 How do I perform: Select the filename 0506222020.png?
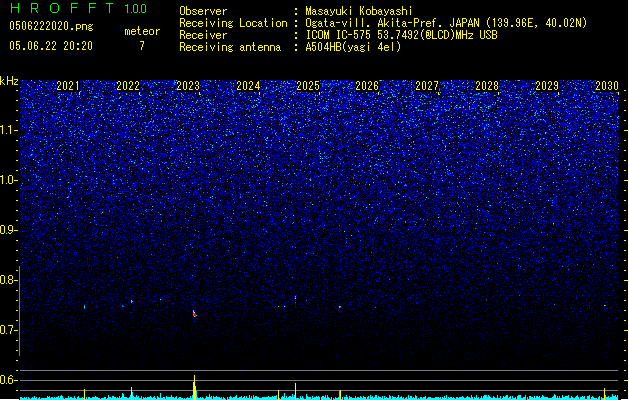click(51, 26)
